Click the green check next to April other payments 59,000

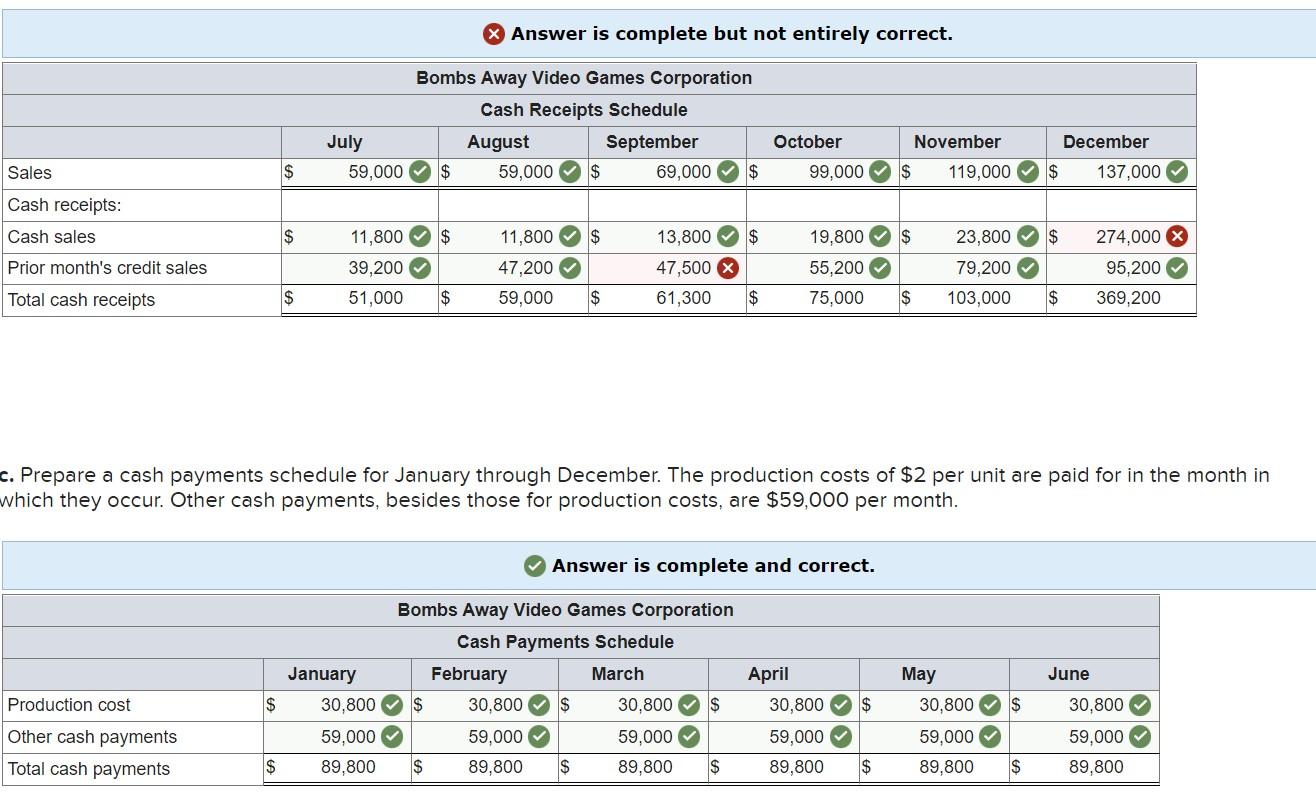840,737
